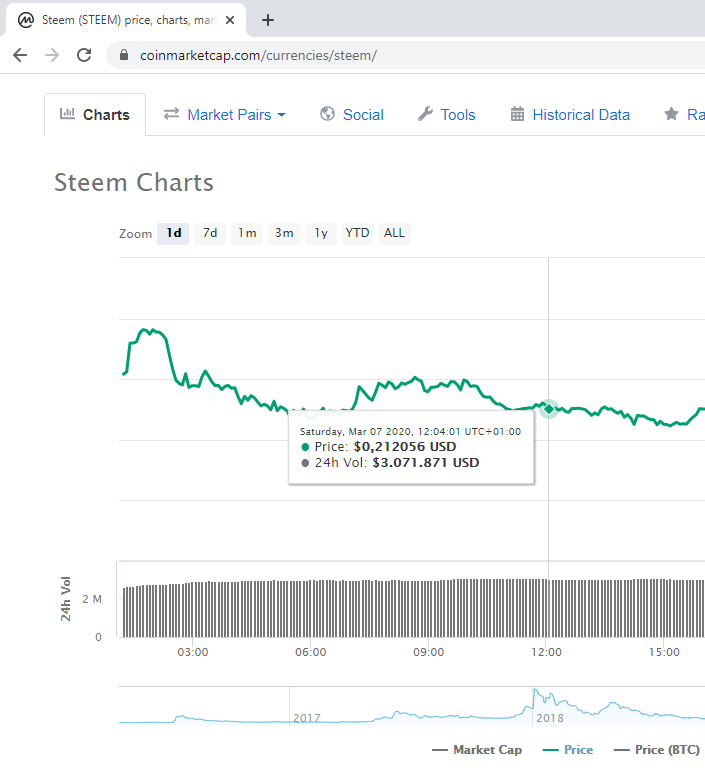Image resolution: width=705 pixels, height=776 pixels.
Task: Click the wrench icon beside Tools
Action: click(x=425, y=114)
